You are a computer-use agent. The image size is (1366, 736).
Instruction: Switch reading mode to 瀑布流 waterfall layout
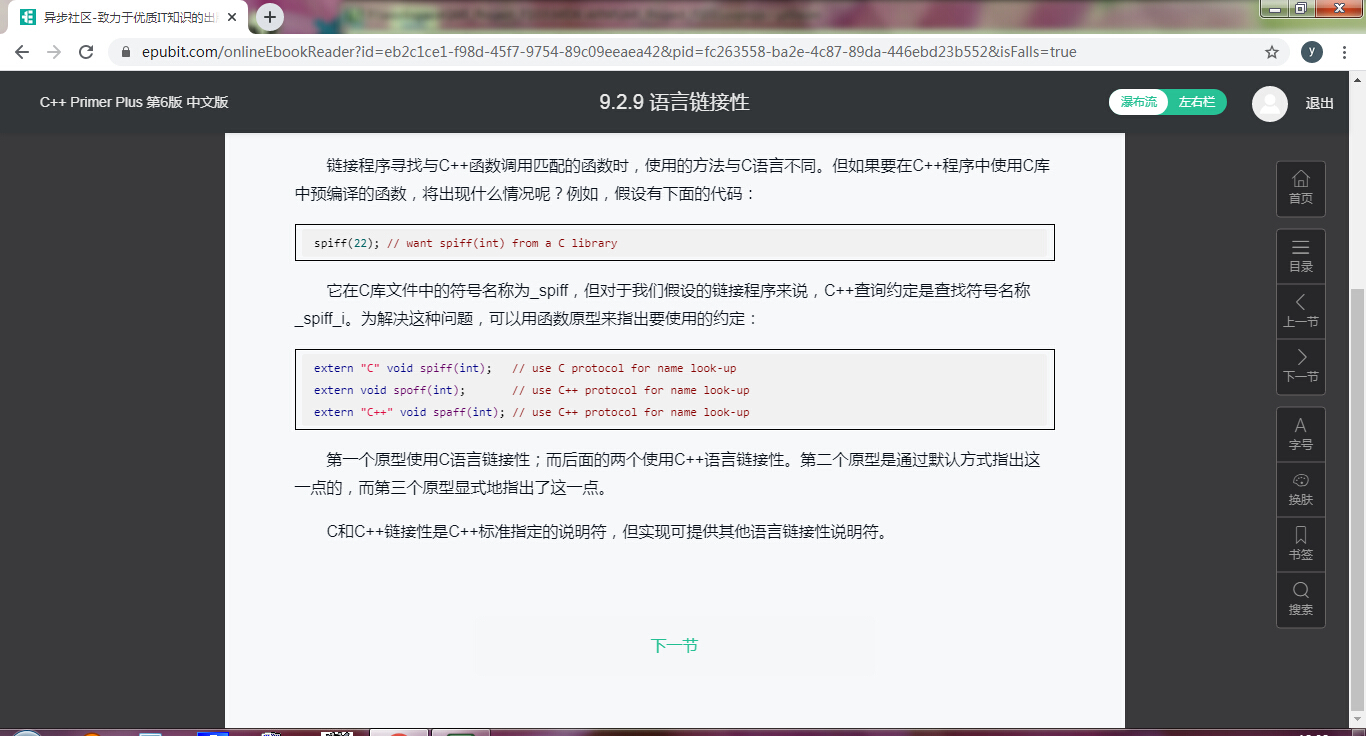(x=1138, y=102)
